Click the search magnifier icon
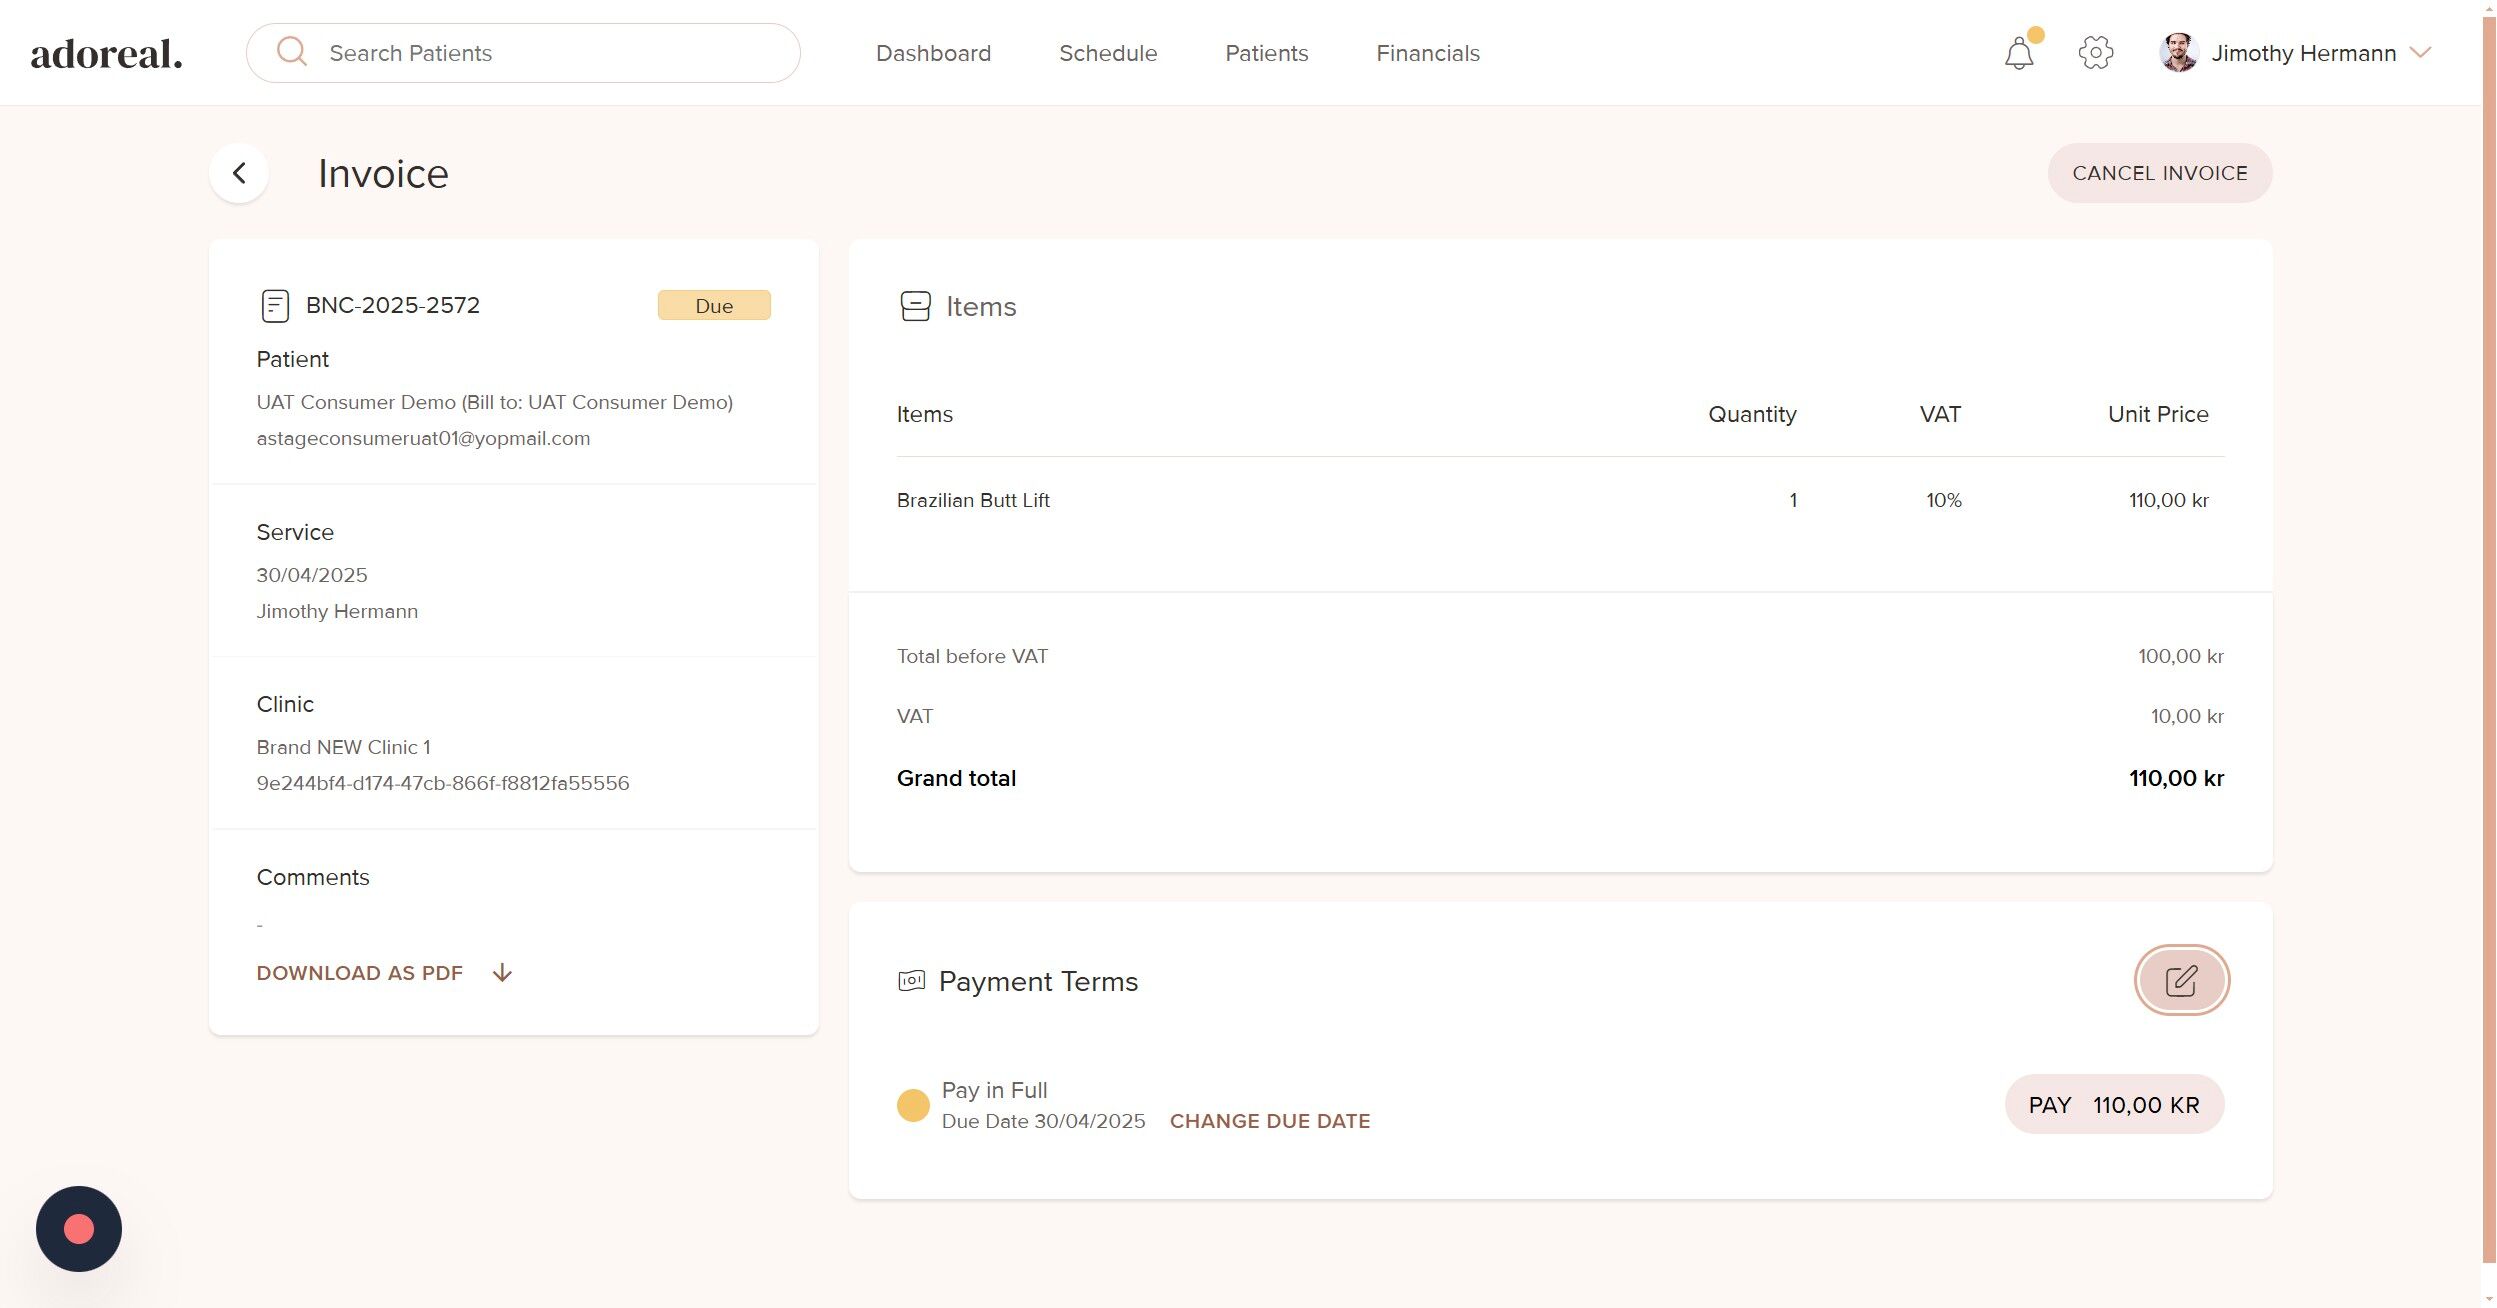Screen dimensions: 2497x1308 tap(291, 52)
